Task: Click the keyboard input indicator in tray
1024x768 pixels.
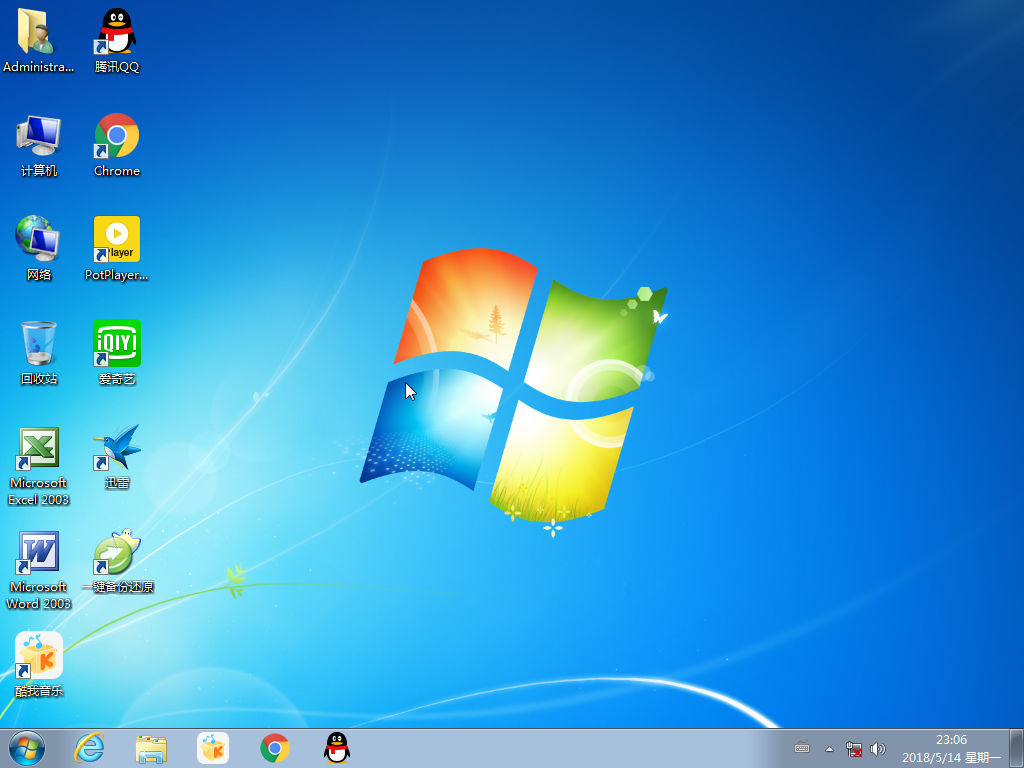Action: 802,748
